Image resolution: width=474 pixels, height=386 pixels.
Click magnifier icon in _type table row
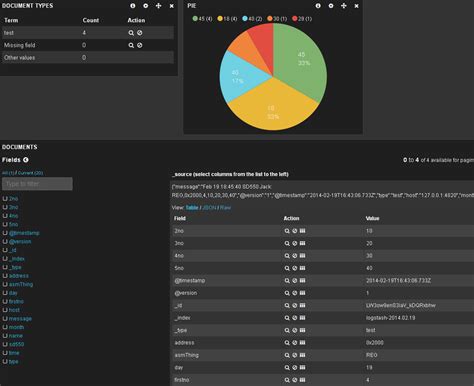(x=287, y=330)
